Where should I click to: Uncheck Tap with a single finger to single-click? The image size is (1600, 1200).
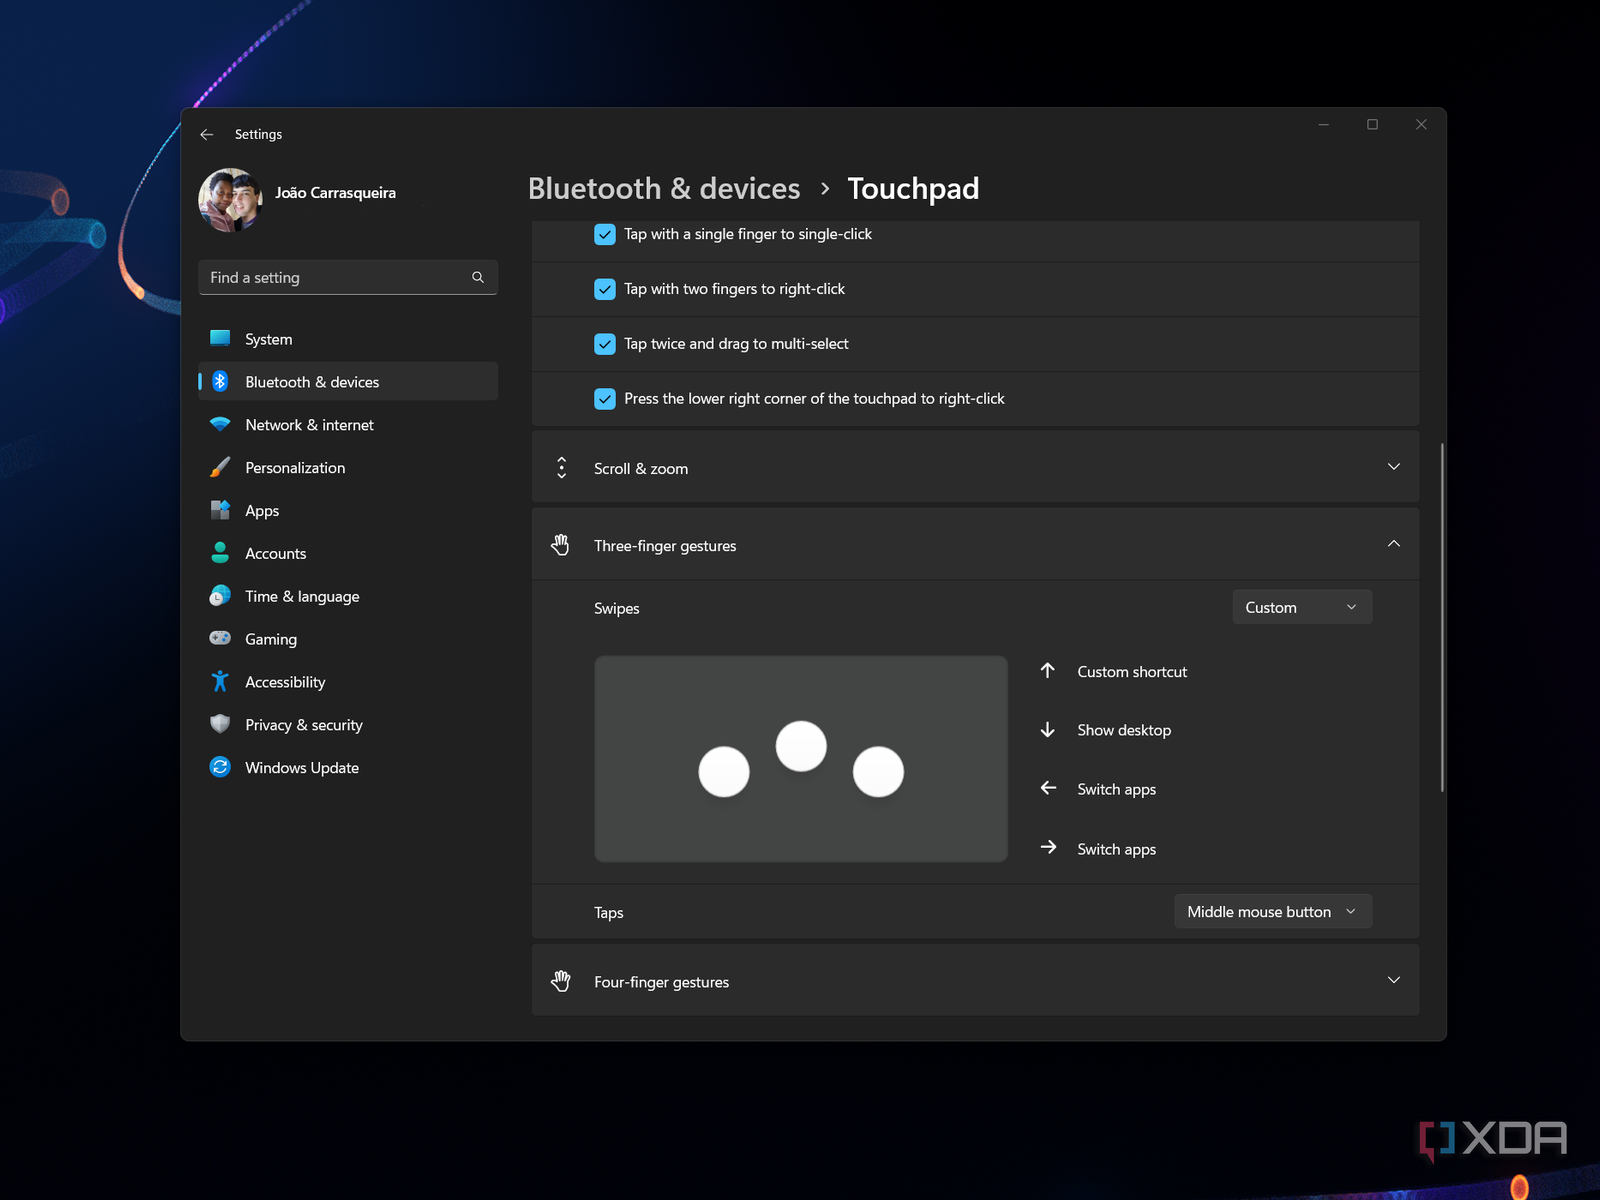(x=605, y=234)
